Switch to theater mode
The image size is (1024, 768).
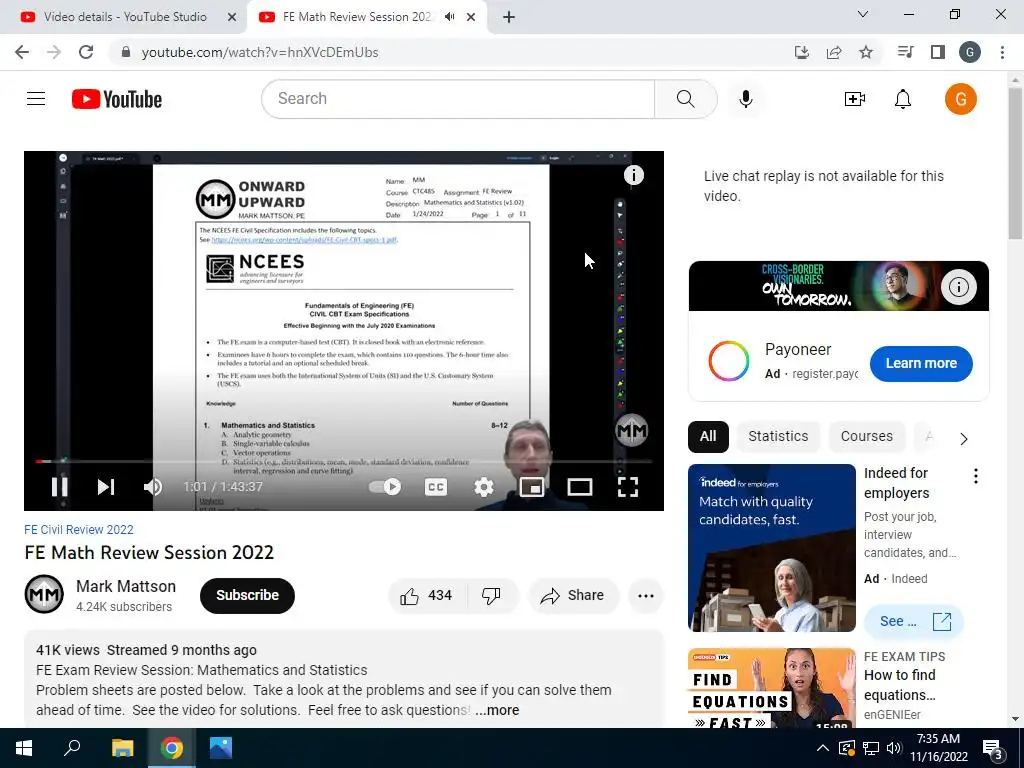tap(579, 487)
